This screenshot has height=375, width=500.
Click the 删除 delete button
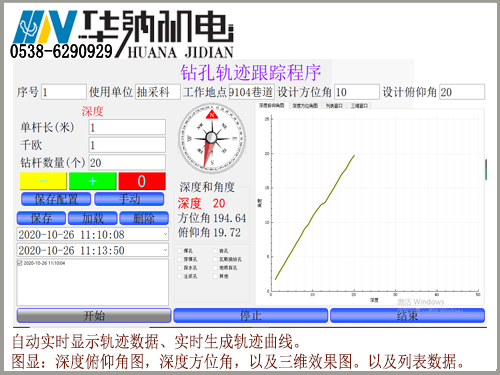[x=144, y=218]
